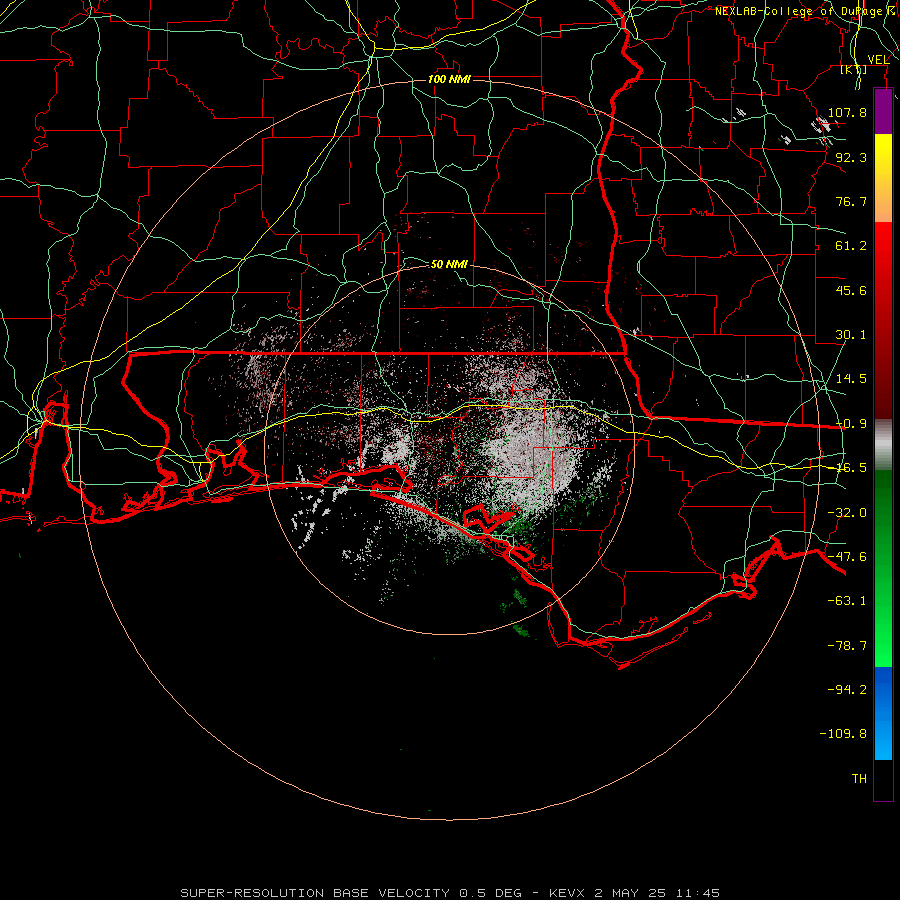Select the -94.2 legend value
Screen dimensions: 900x900
pyautogui.click(x=847, y=690)
